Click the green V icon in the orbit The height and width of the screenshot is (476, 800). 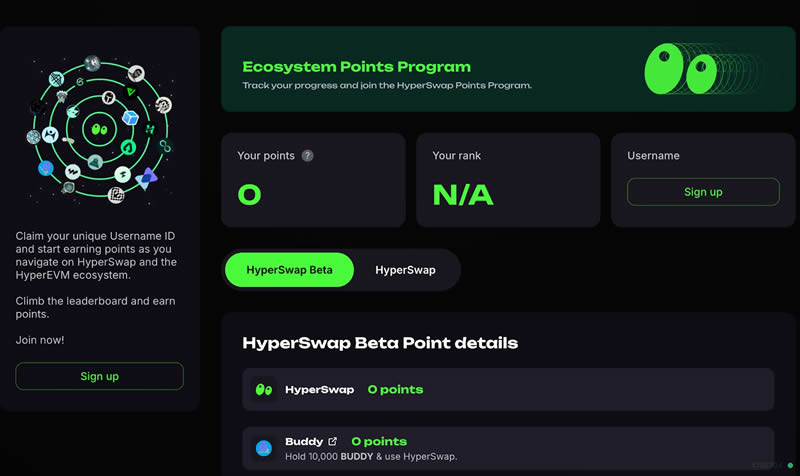coord(132,91)
